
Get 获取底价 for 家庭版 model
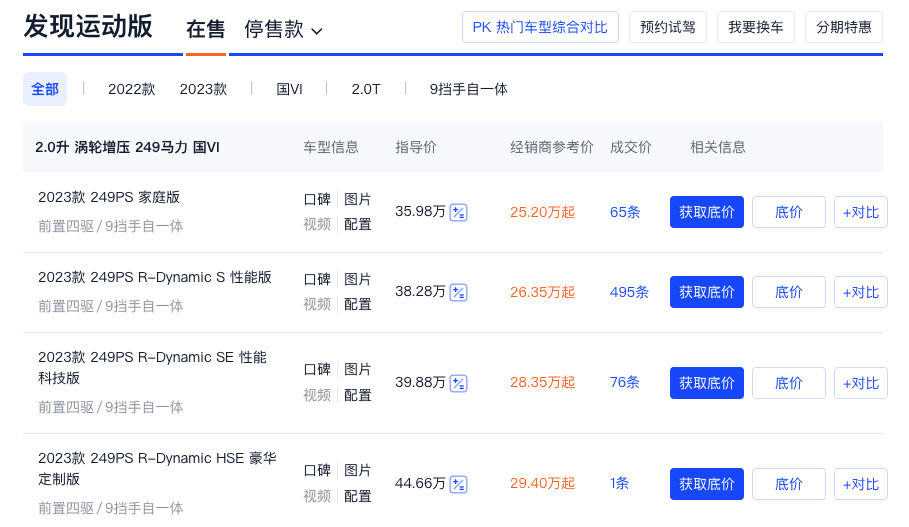click(x=707, y=212)
